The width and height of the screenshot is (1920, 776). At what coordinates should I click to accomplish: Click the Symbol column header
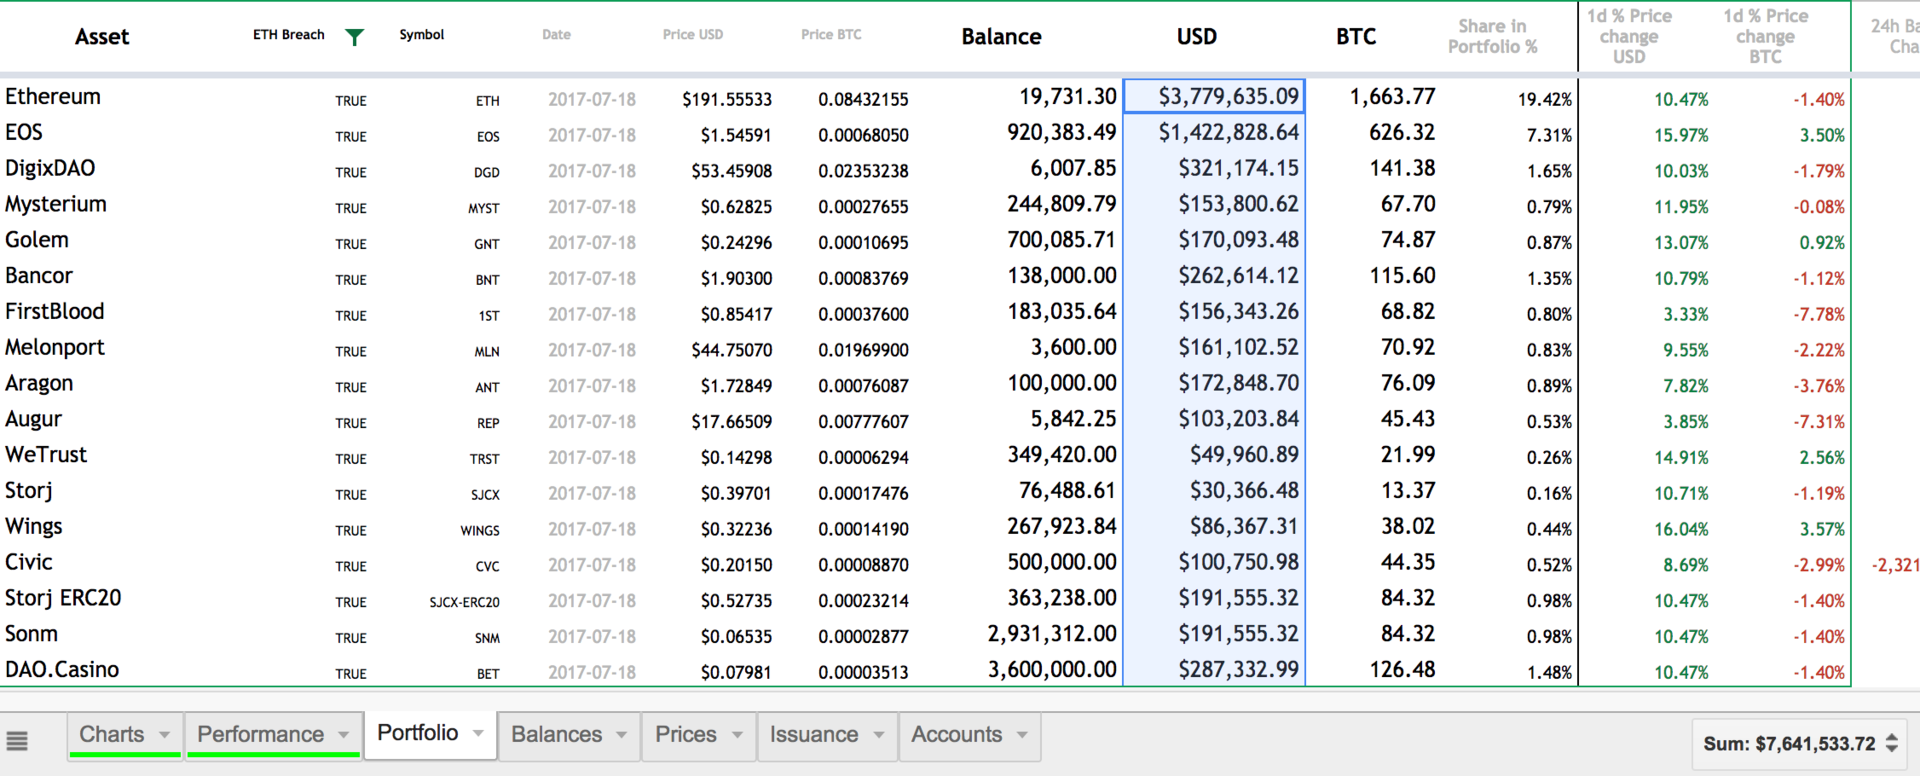[x=421, y=35]
